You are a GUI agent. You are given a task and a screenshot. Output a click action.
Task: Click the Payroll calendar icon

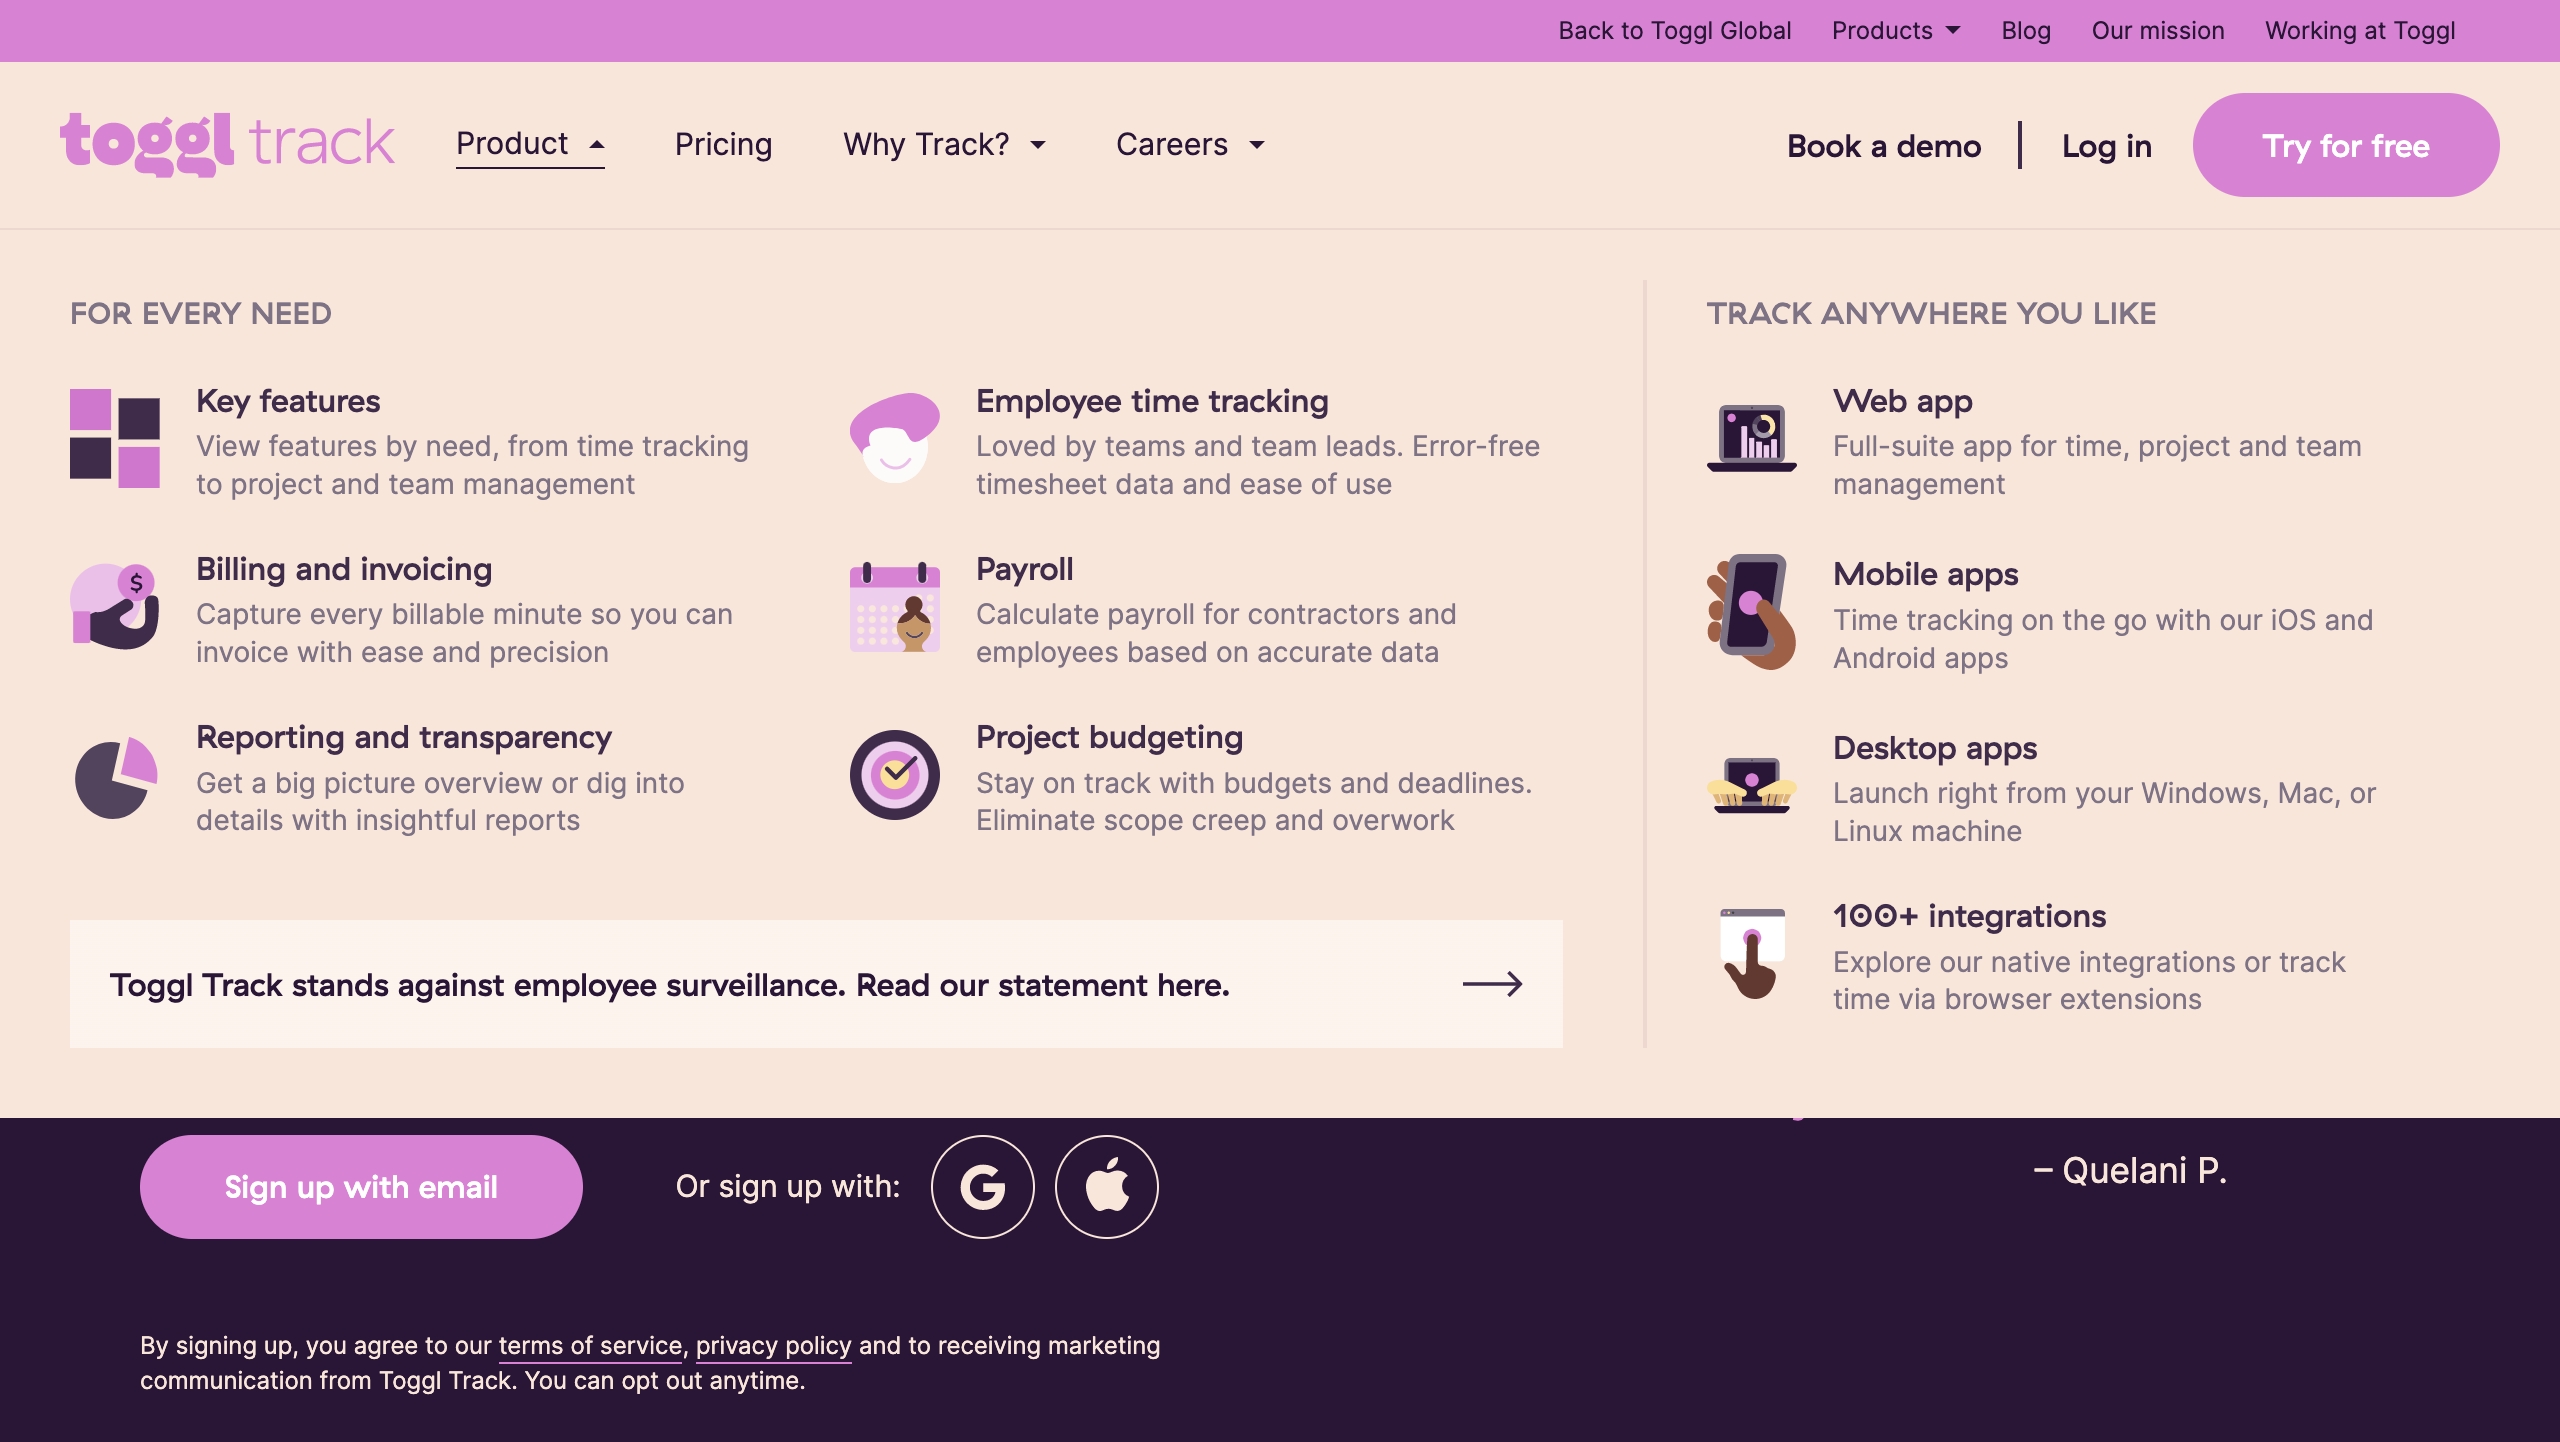[x=895, y=607]
